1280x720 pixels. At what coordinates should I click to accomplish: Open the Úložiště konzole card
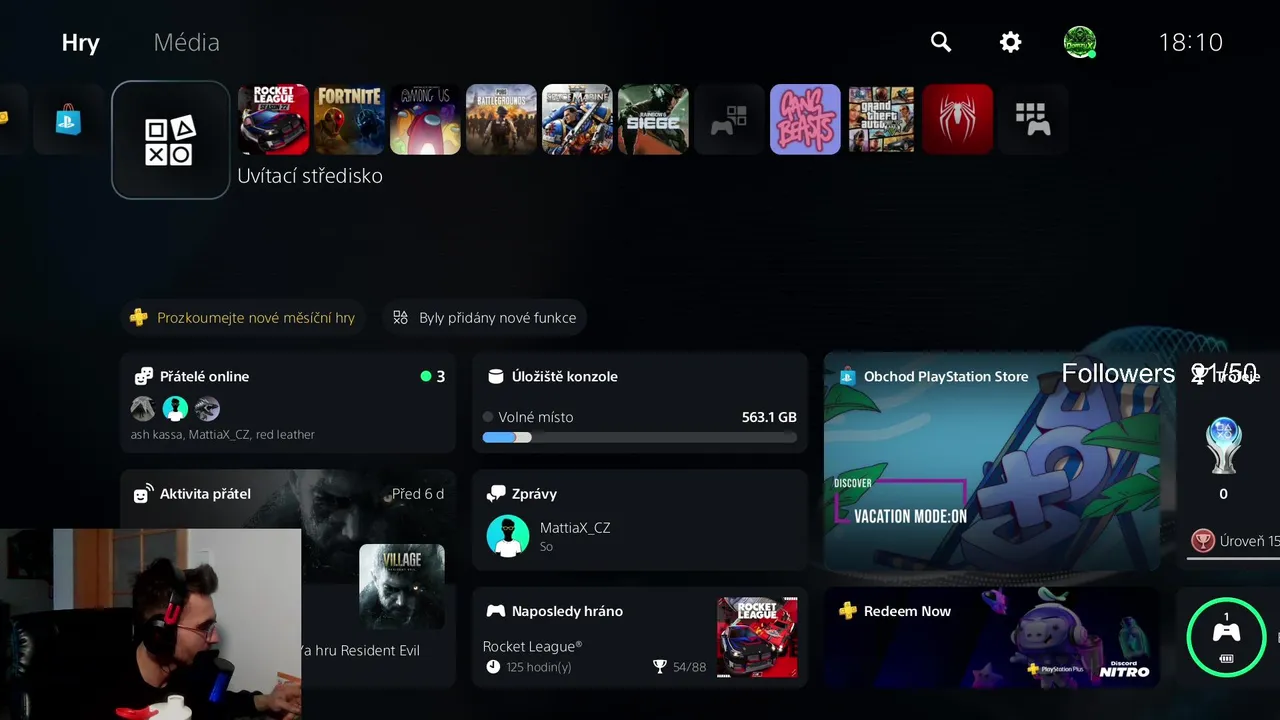coord(640,403)
